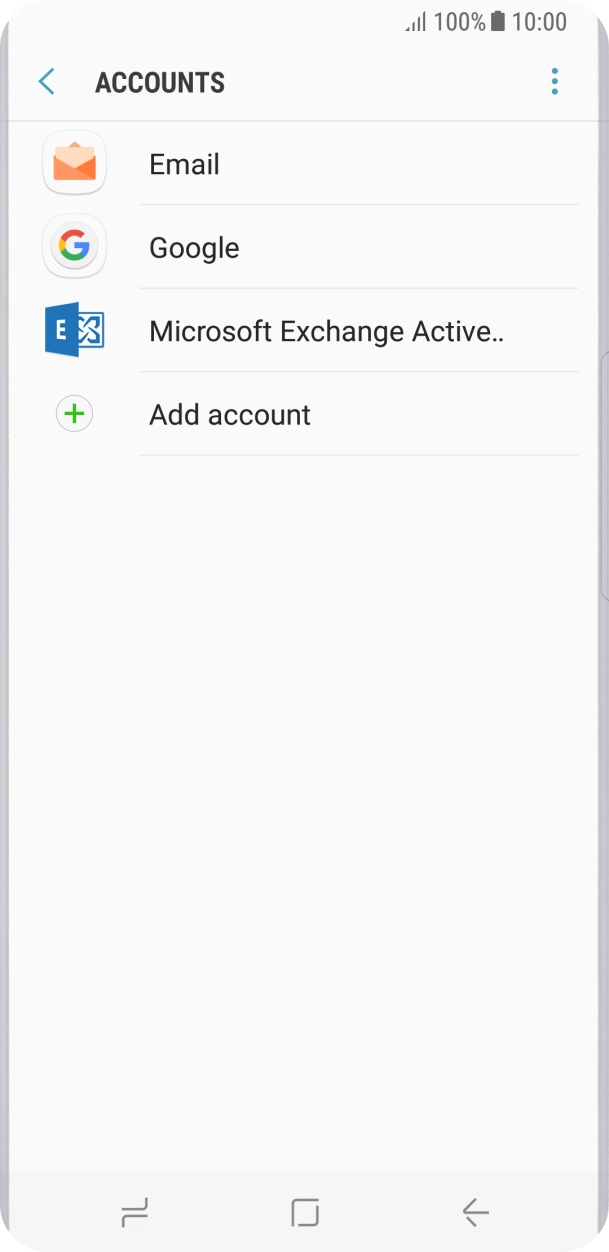This screenshot has height=1252, width=609.
Task: Choose the Add account text
Action: [x=230, y=415]
